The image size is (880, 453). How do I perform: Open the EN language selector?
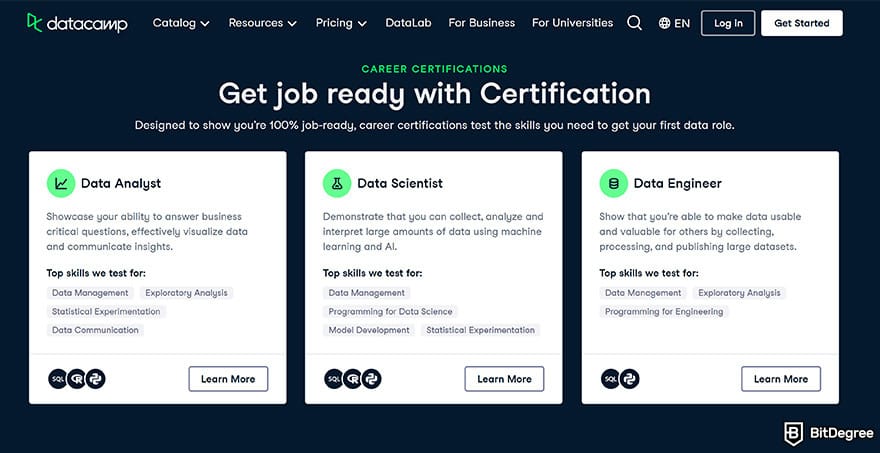[674, 23]
